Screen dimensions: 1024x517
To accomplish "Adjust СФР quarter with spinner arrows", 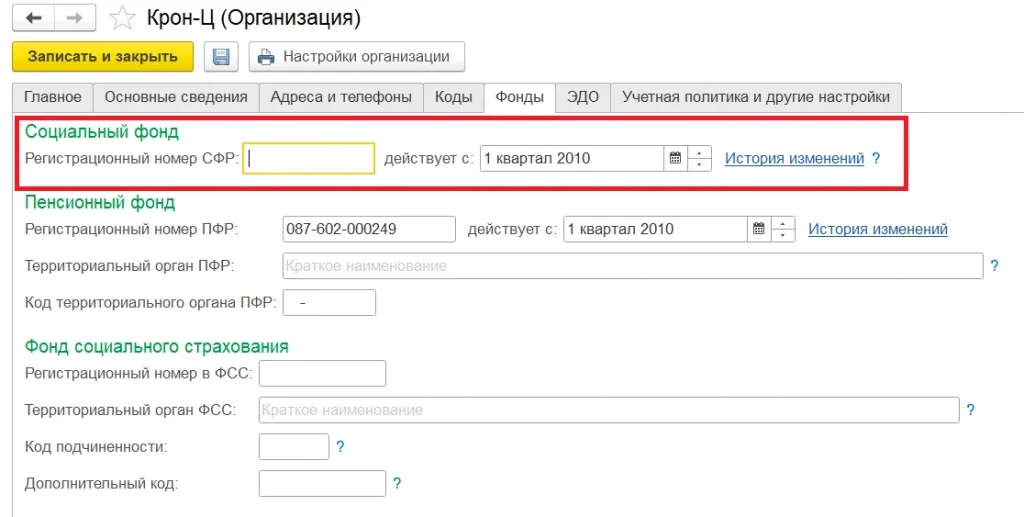I will coord(700,158).
